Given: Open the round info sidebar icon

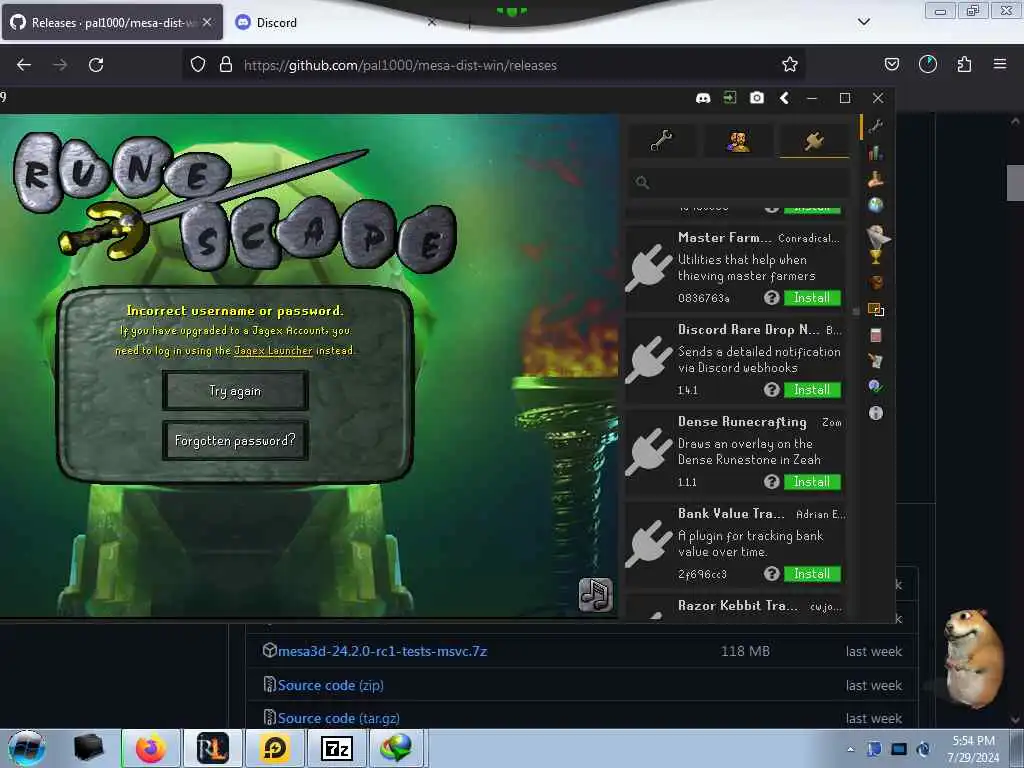Looking at the screenshot, I should click(x=876, y=413).
